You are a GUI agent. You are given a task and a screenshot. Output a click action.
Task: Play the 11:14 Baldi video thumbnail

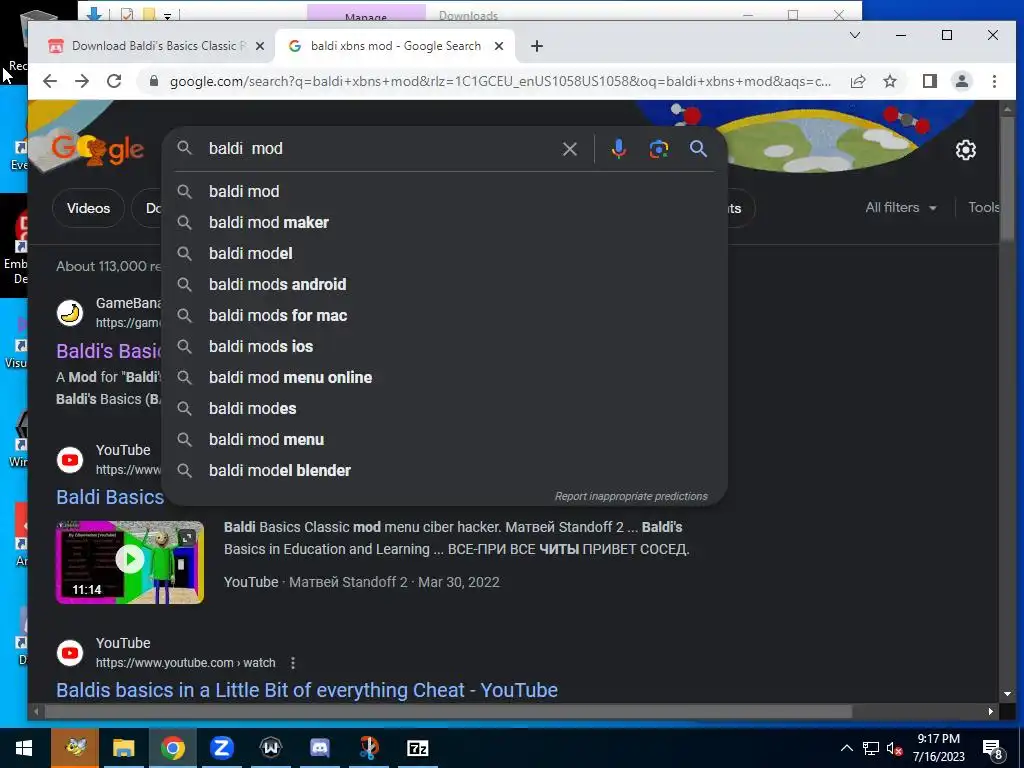pos(130,562)
